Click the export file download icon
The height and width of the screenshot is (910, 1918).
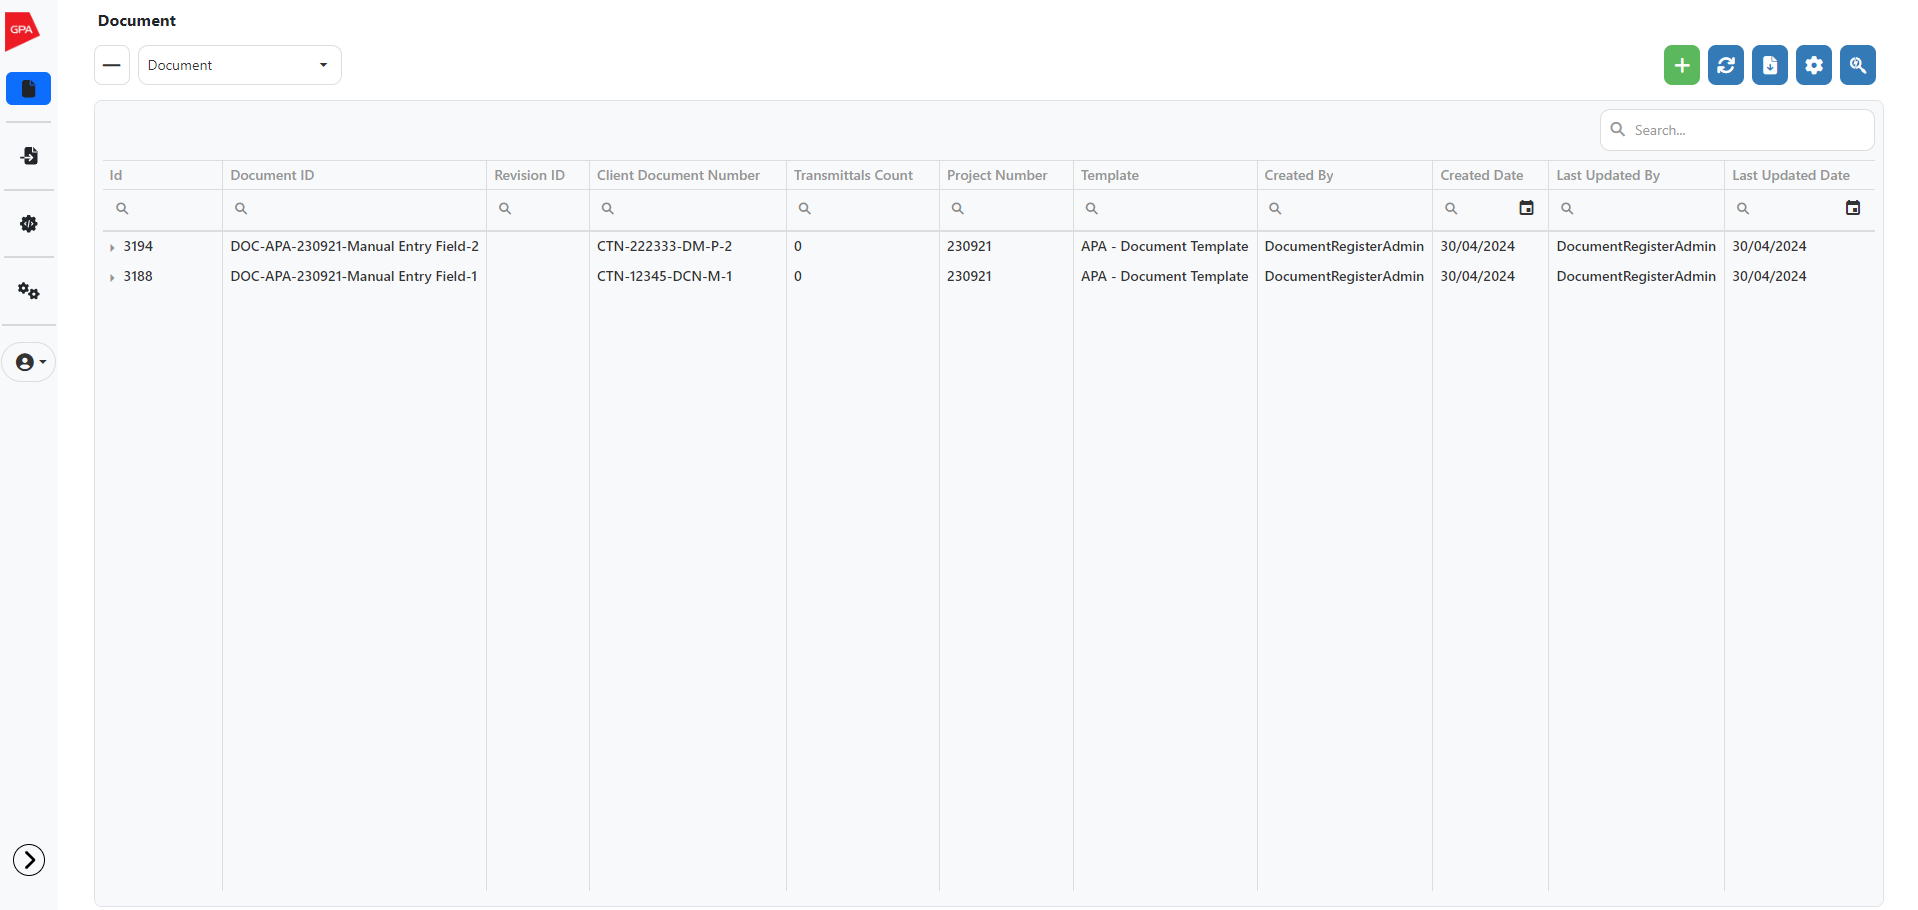[x=1769, y=65]
